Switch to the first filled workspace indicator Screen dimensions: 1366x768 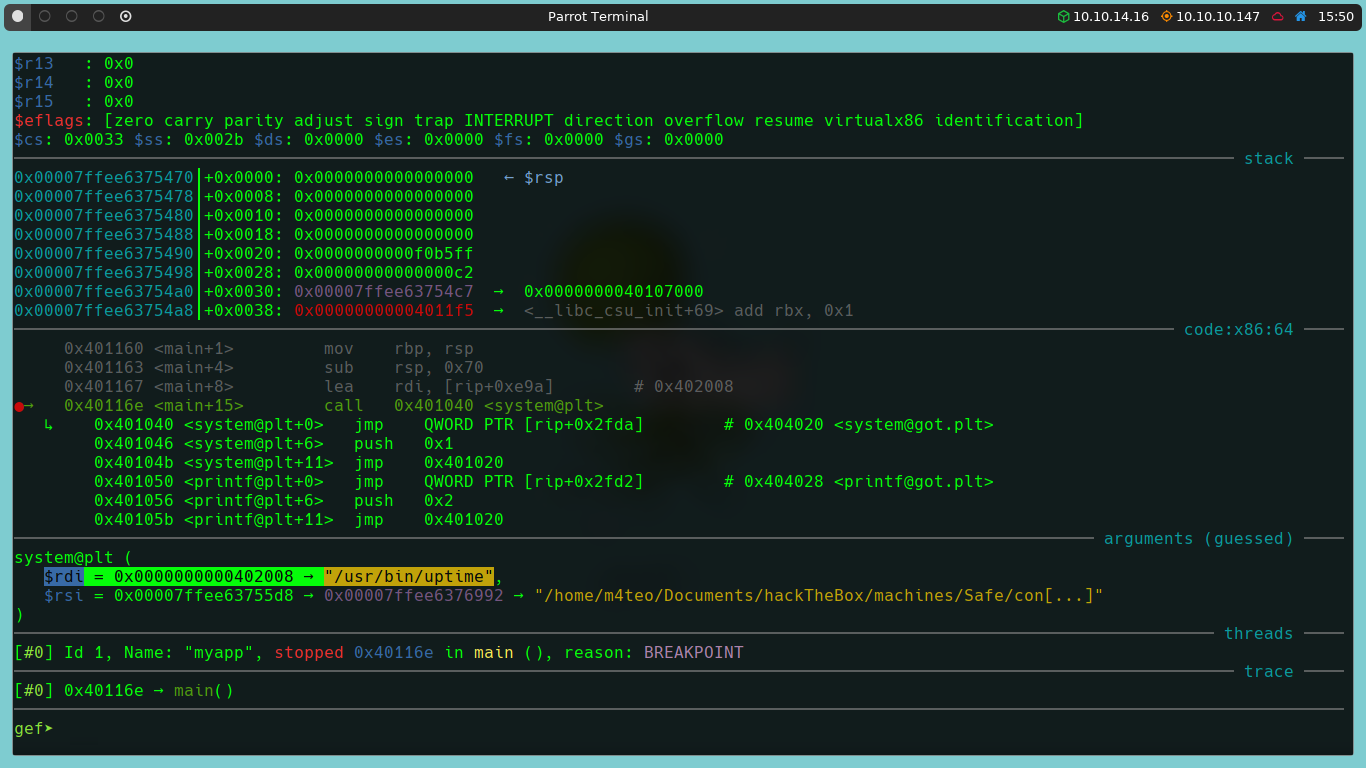[x=17, y=16]
